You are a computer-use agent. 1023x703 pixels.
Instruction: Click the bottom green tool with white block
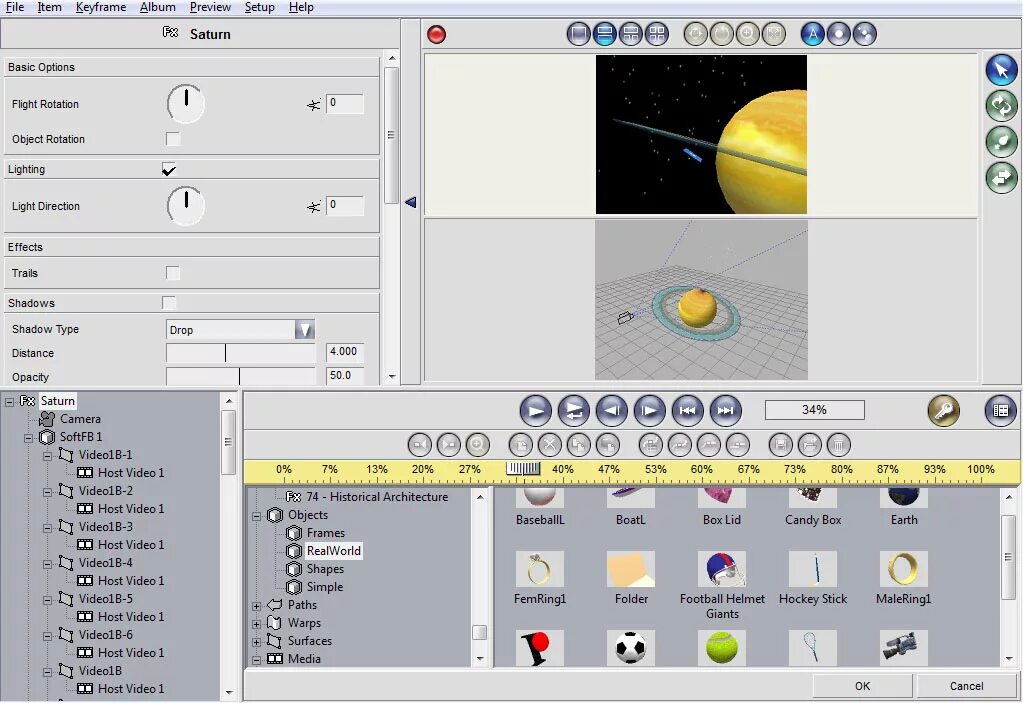(1001, 177)
